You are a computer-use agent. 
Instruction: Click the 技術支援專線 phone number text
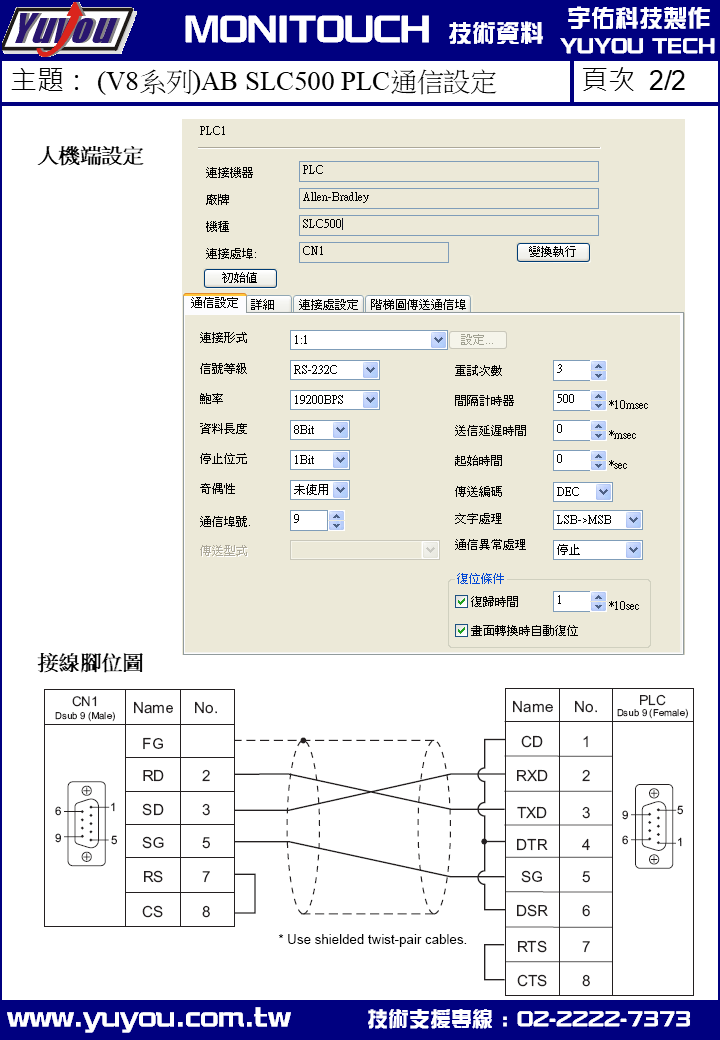[x=530, y=1018]
